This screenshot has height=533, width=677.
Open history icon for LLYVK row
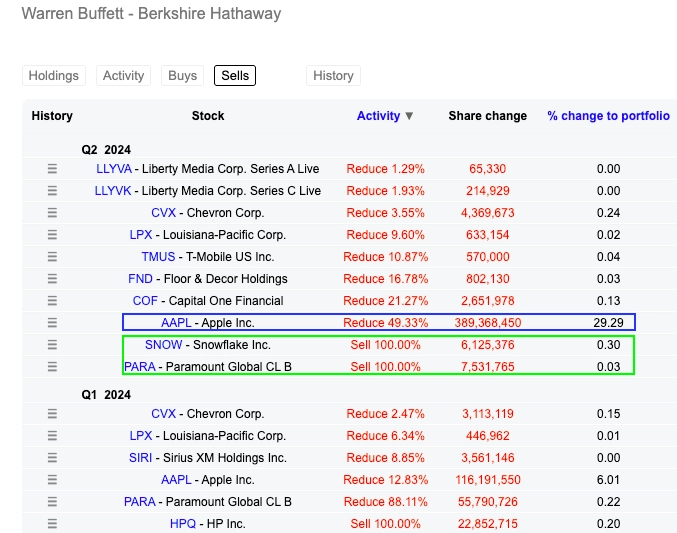pyautogui.click(x=52, y=190)
